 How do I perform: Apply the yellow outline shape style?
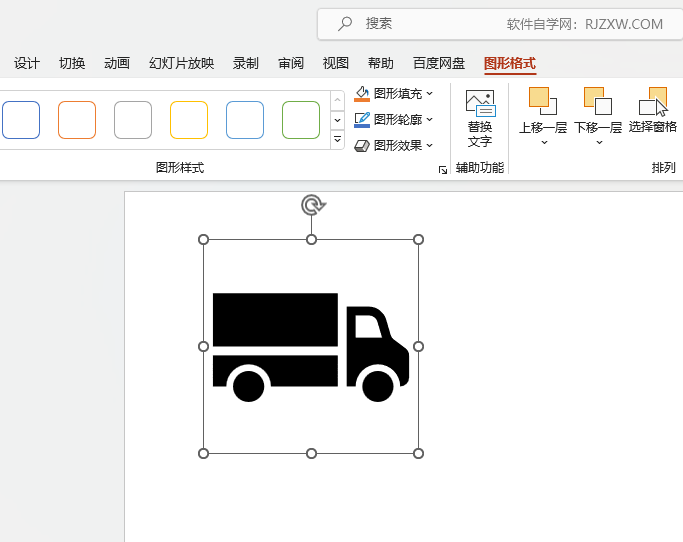[189, 120]
